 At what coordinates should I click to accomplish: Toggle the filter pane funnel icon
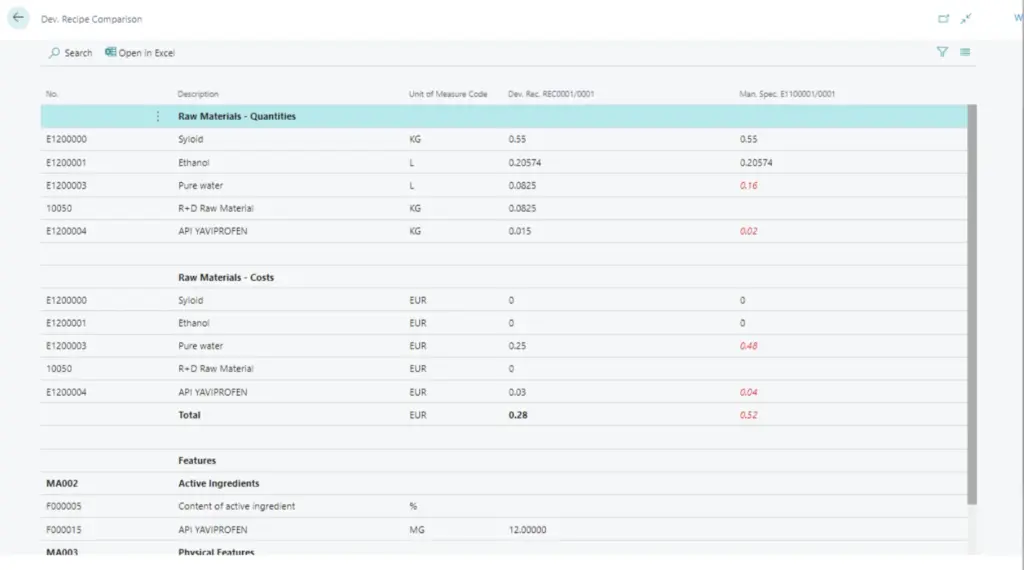pyautogui.click(x=942, y=52)
